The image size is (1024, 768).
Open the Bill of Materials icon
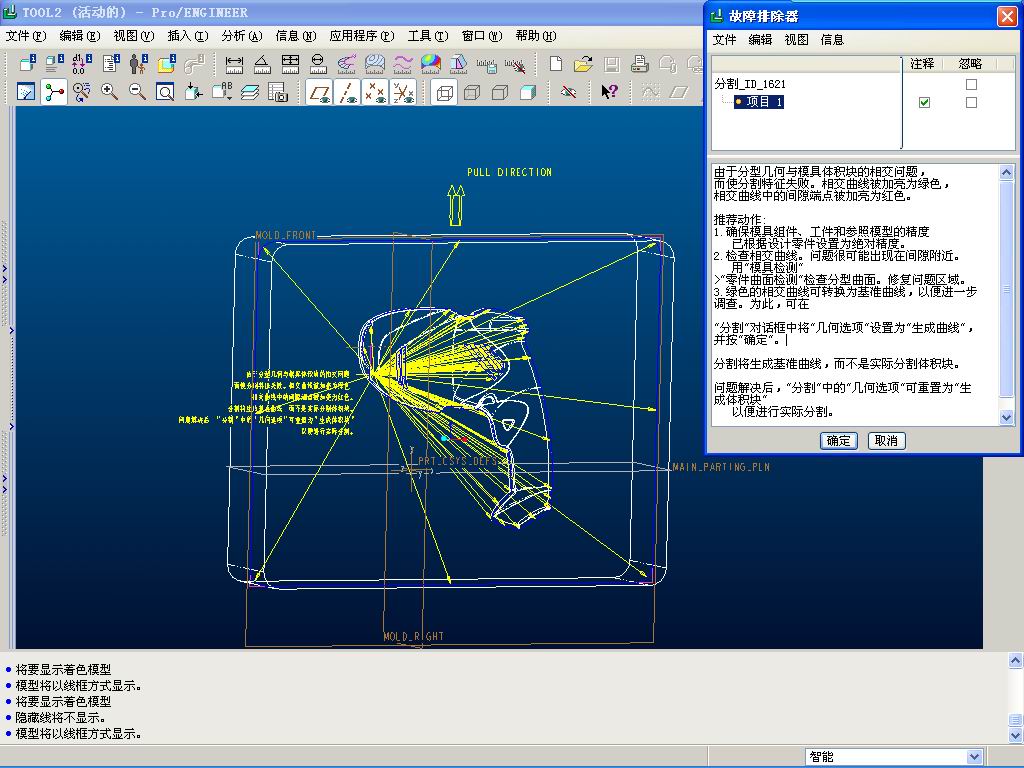click(x=110, y=64)
